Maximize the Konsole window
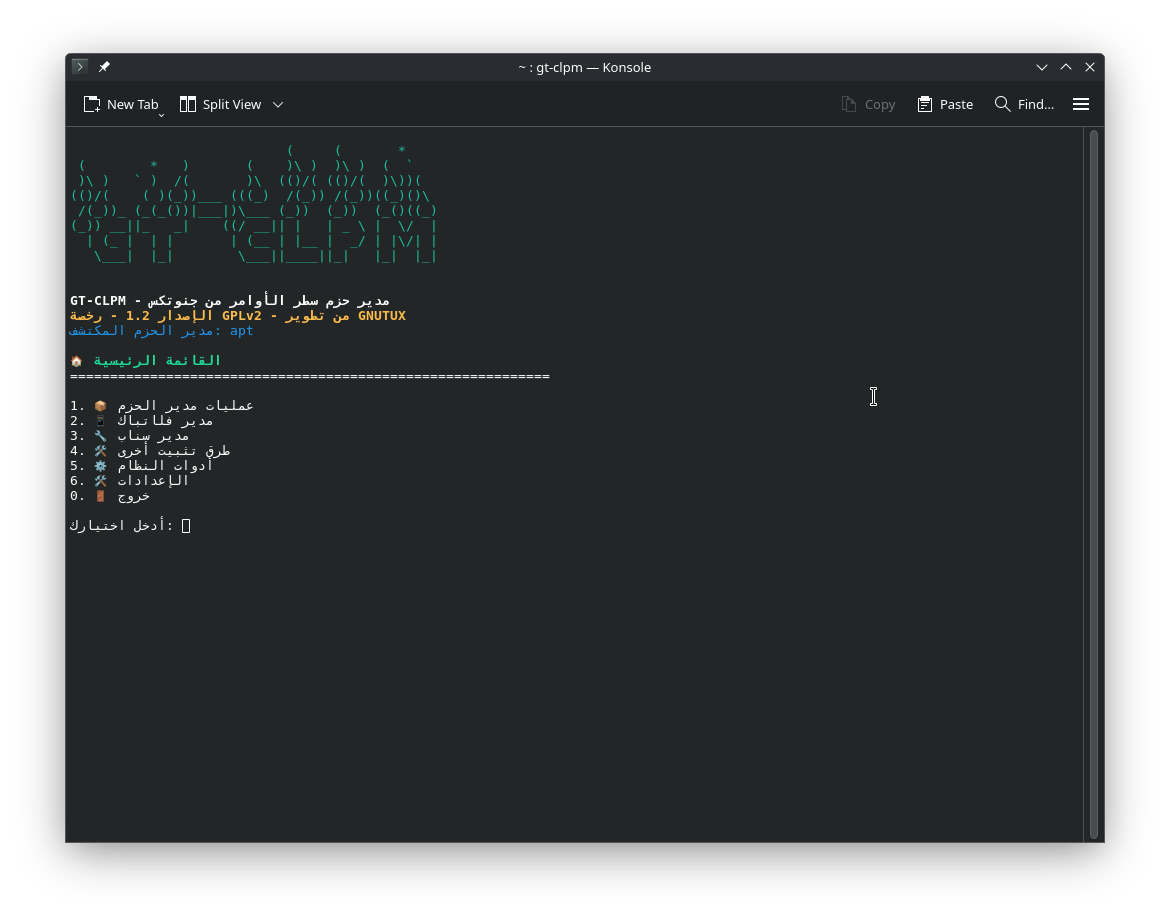 (1066, 67)
